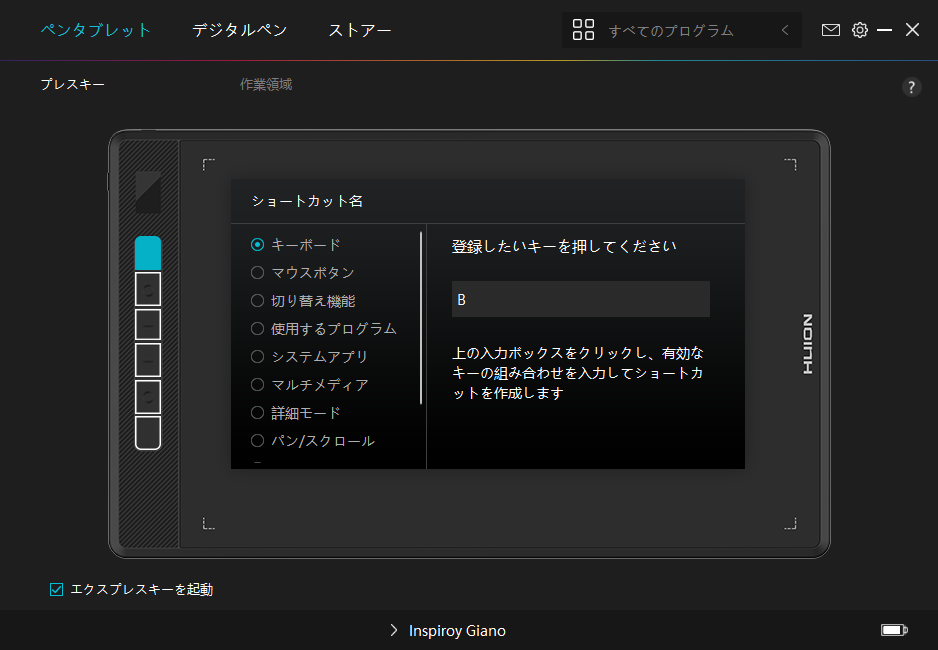
Task: Click the four-square all programs icon
Action: 583,30
